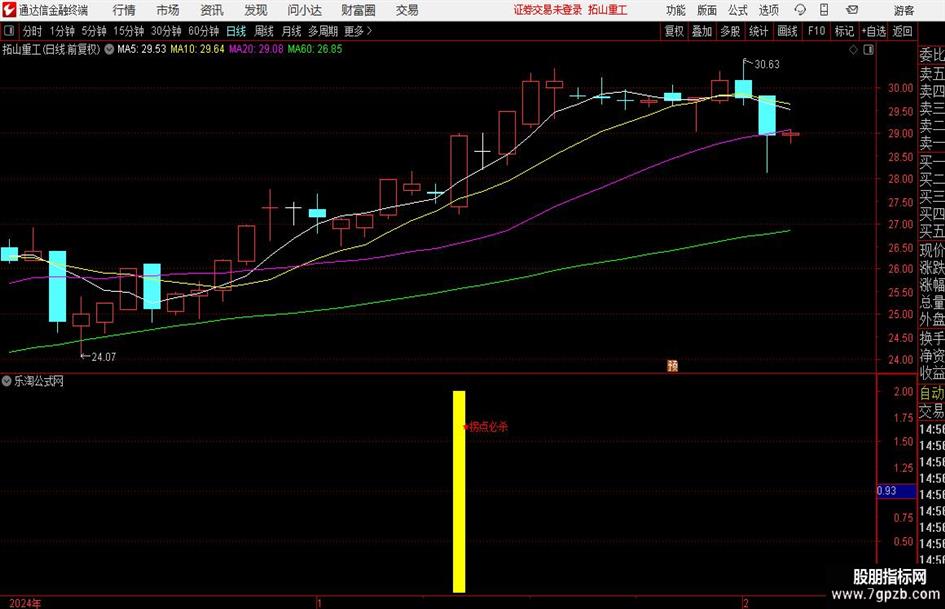Switch to the 周线 weekly tab

(x=264, y=31)
